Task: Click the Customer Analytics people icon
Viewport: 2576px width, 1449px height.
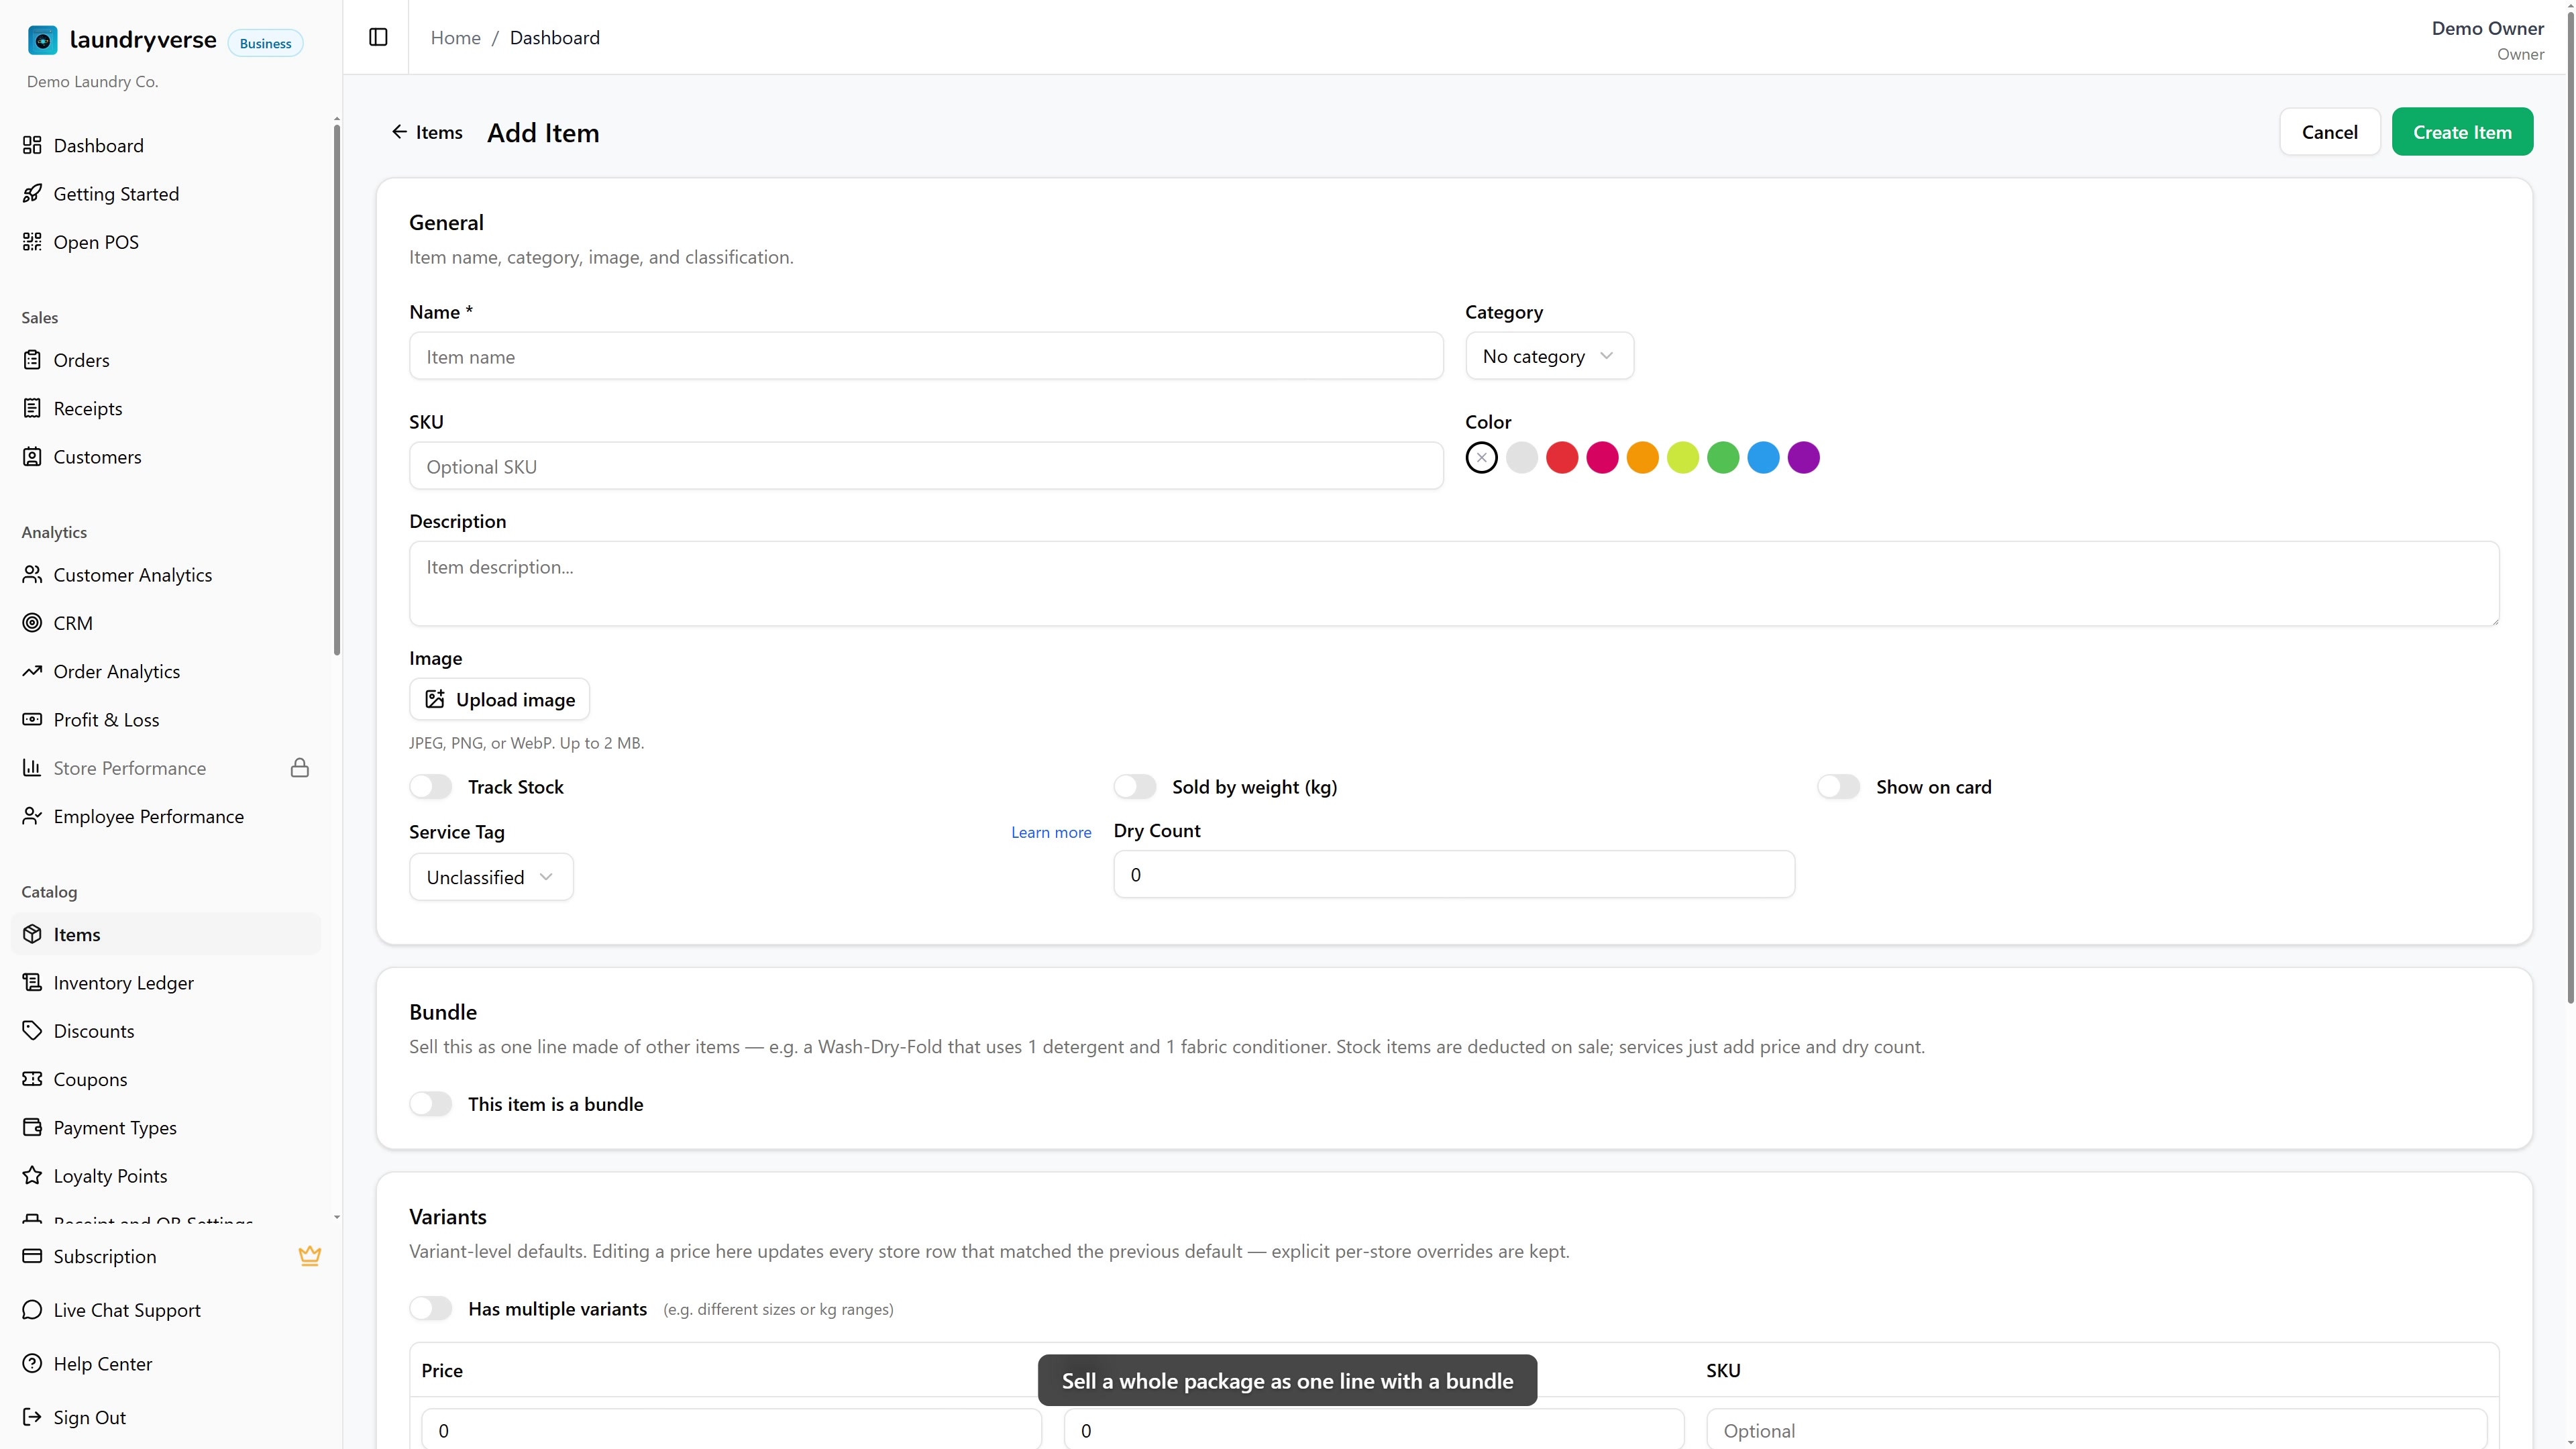Action: (32, 574)
